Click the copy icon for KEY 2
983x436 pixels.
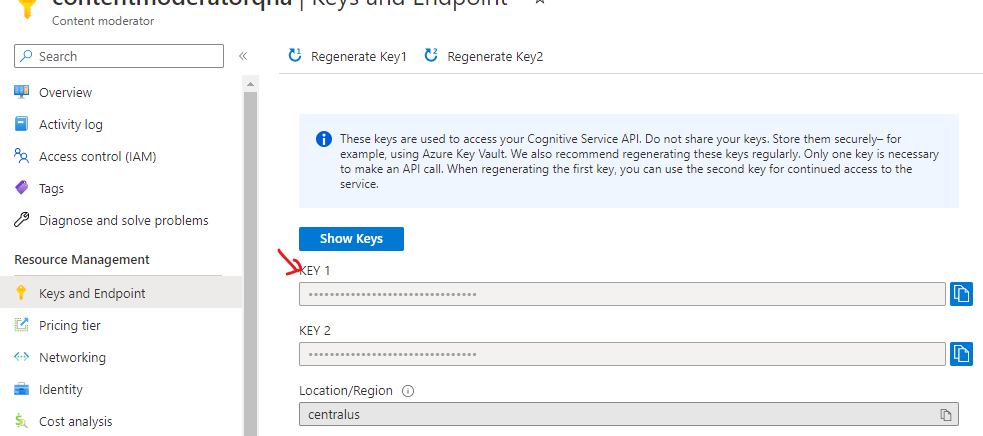click(x=961, y=354)
